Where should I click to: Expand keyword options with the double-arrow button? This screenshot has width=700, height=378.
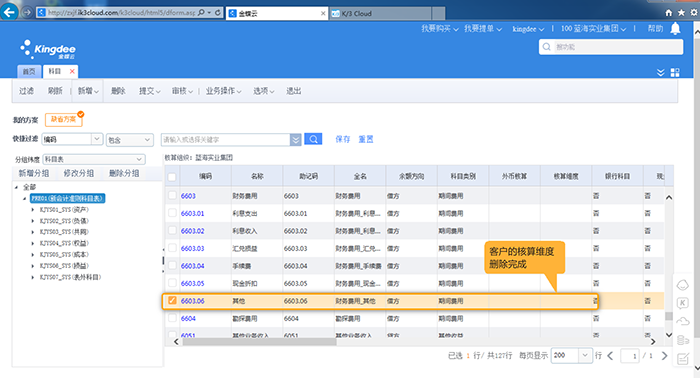[296, 140]
